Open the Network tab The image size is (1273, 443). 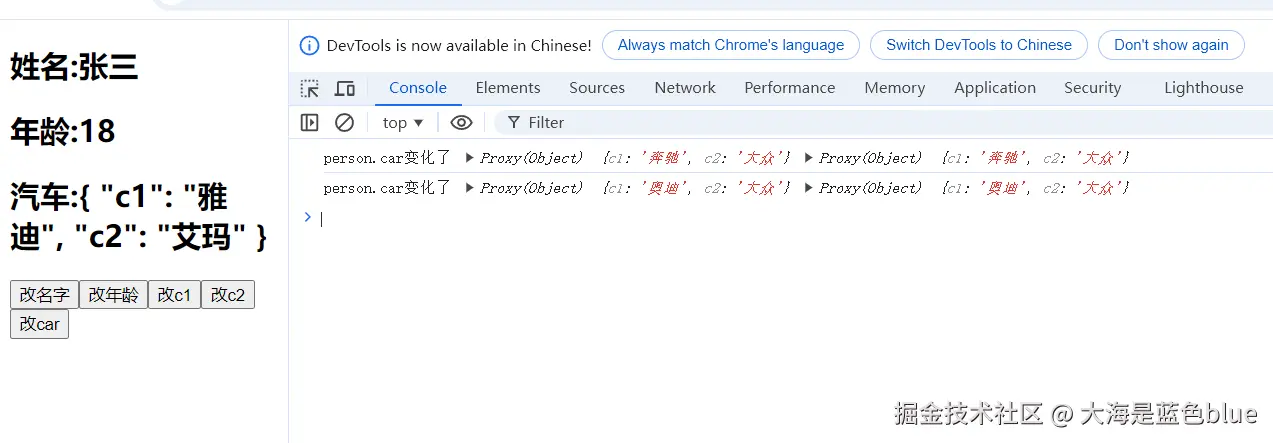[x=685, y=88]
